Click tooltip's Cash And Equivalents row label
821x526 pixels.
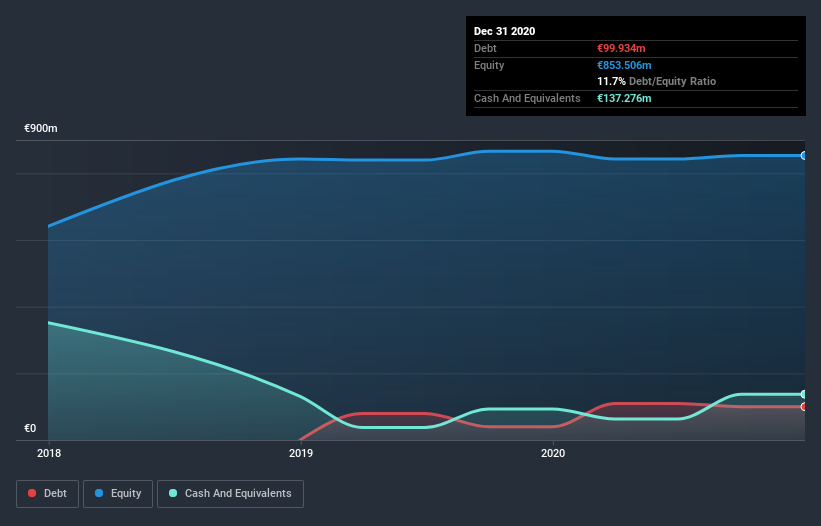(527, 98)
